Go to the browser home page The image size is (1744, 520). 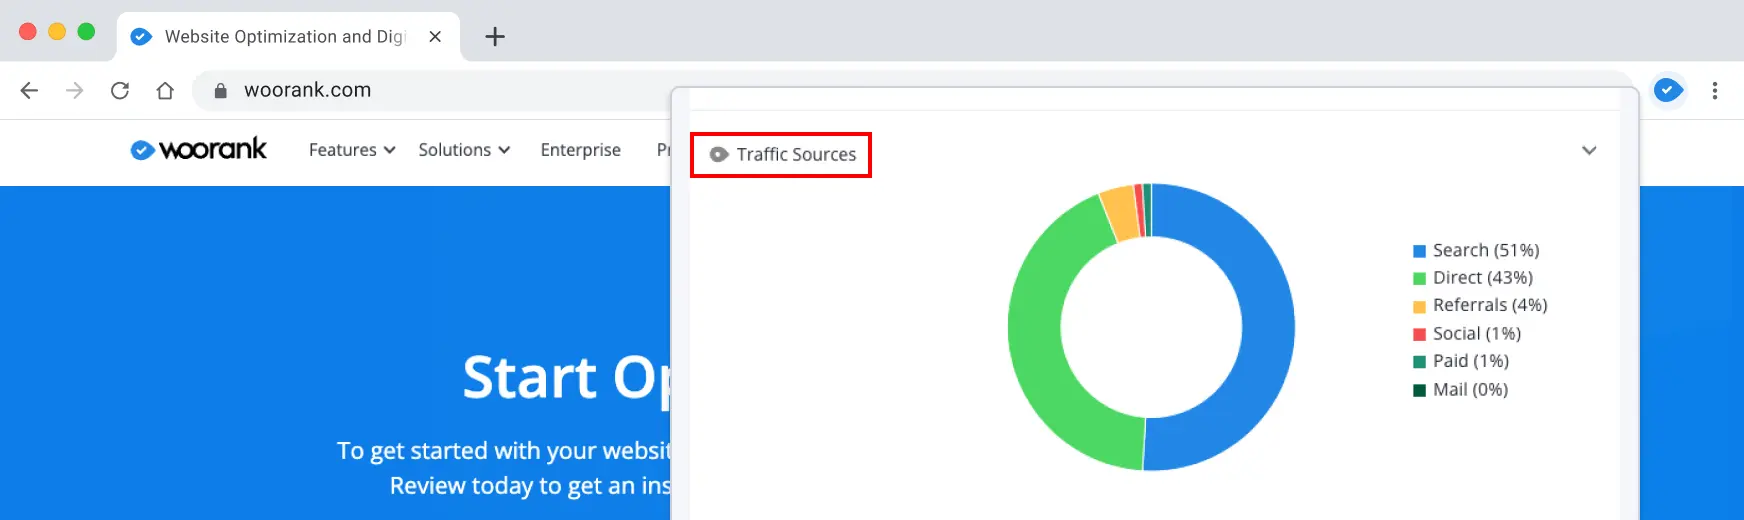[x=165, y=90]
